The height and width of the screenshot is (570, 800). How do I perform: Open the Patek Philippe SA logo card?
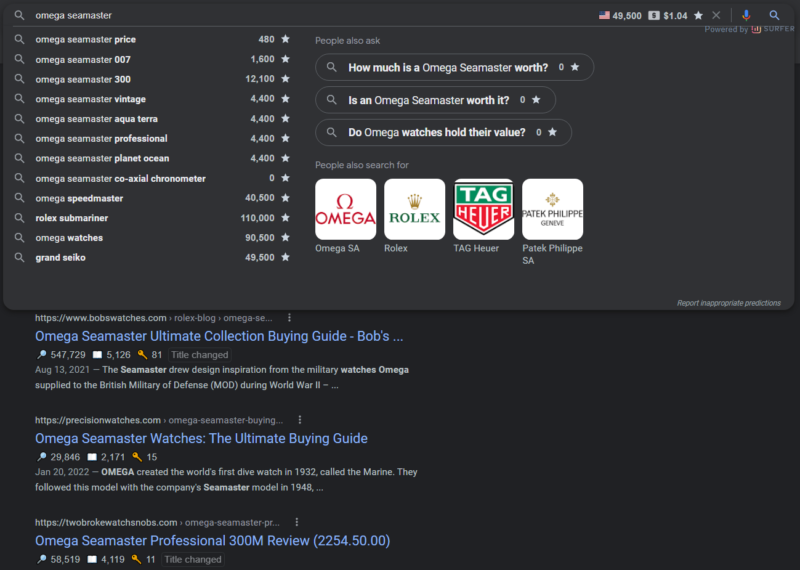tap(552, 209)
